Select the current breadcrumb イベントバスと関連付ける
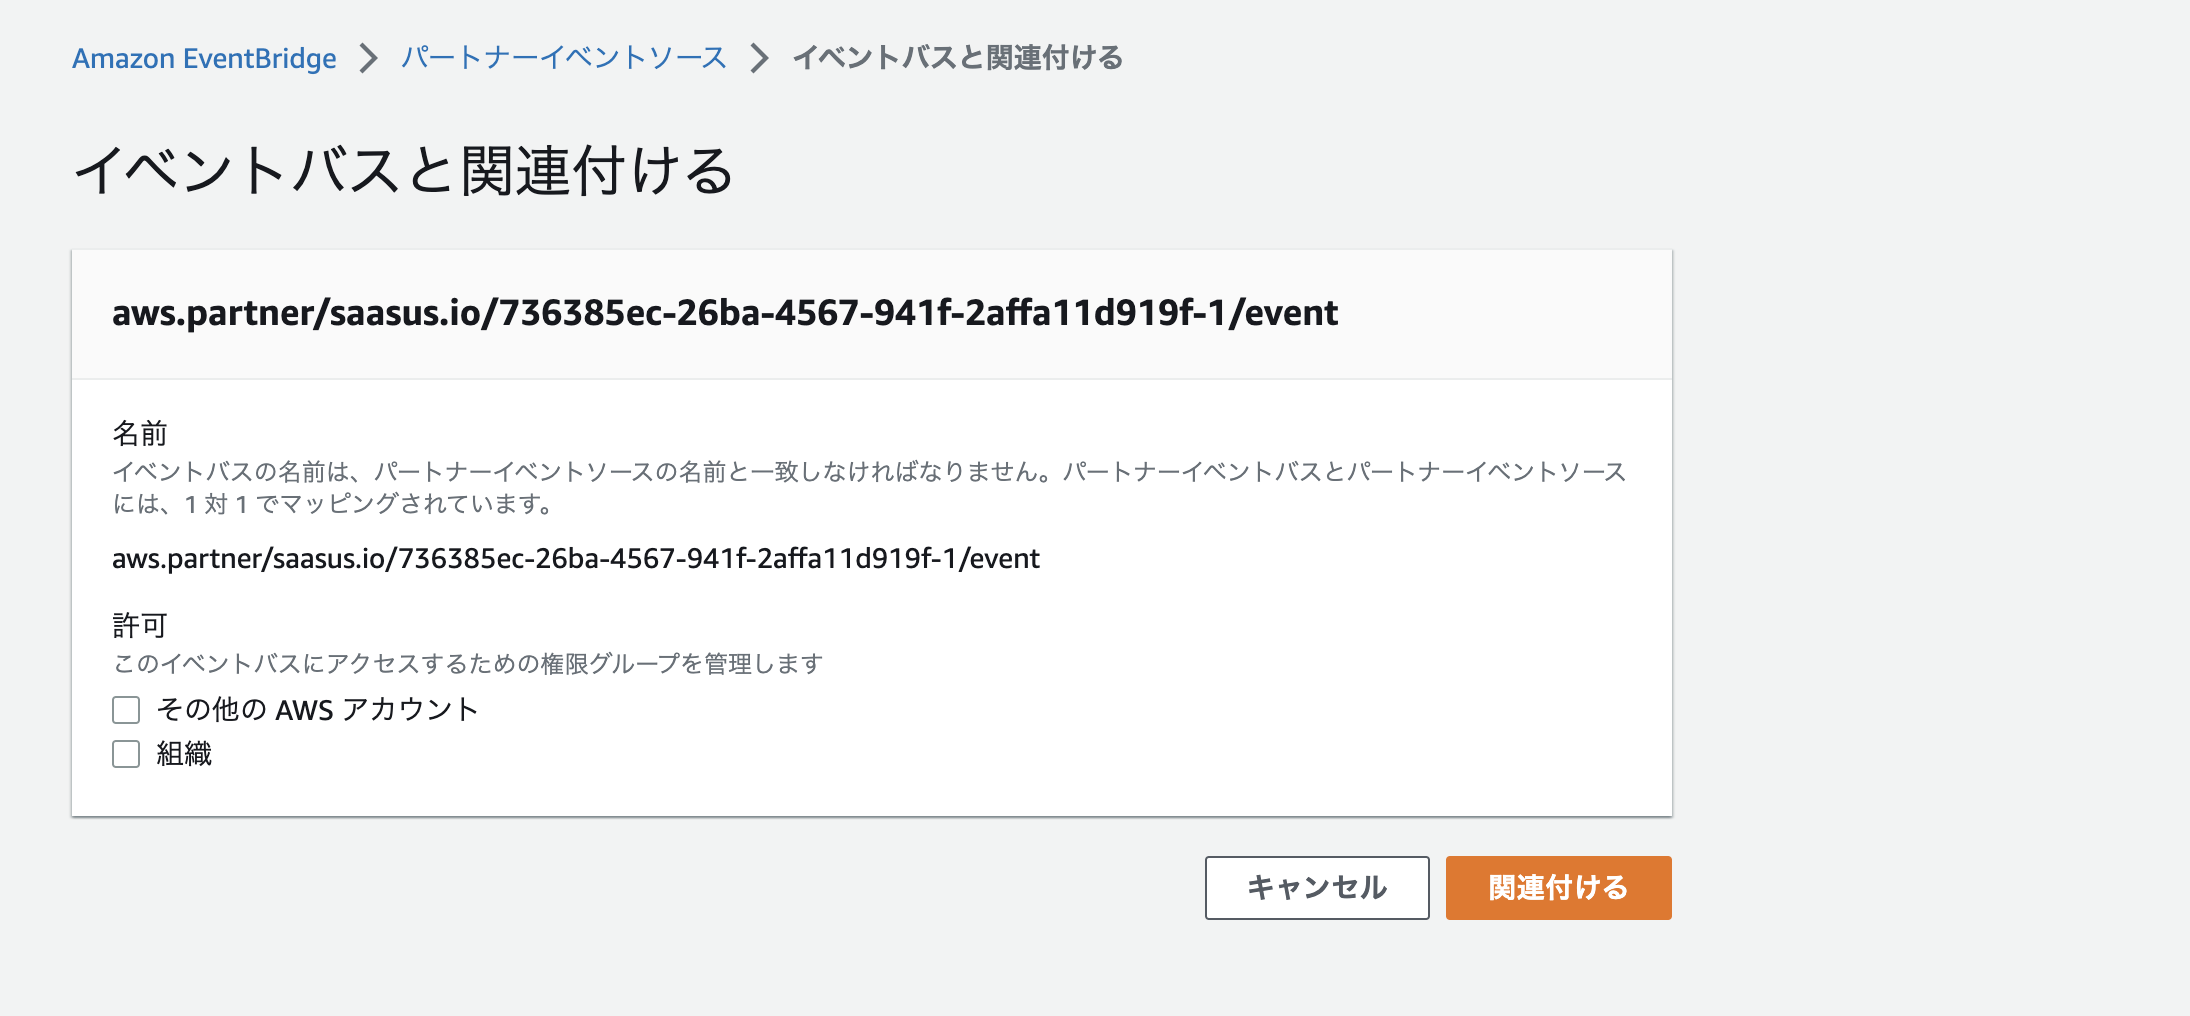The image size is (2190, 1016). point(958,58)
